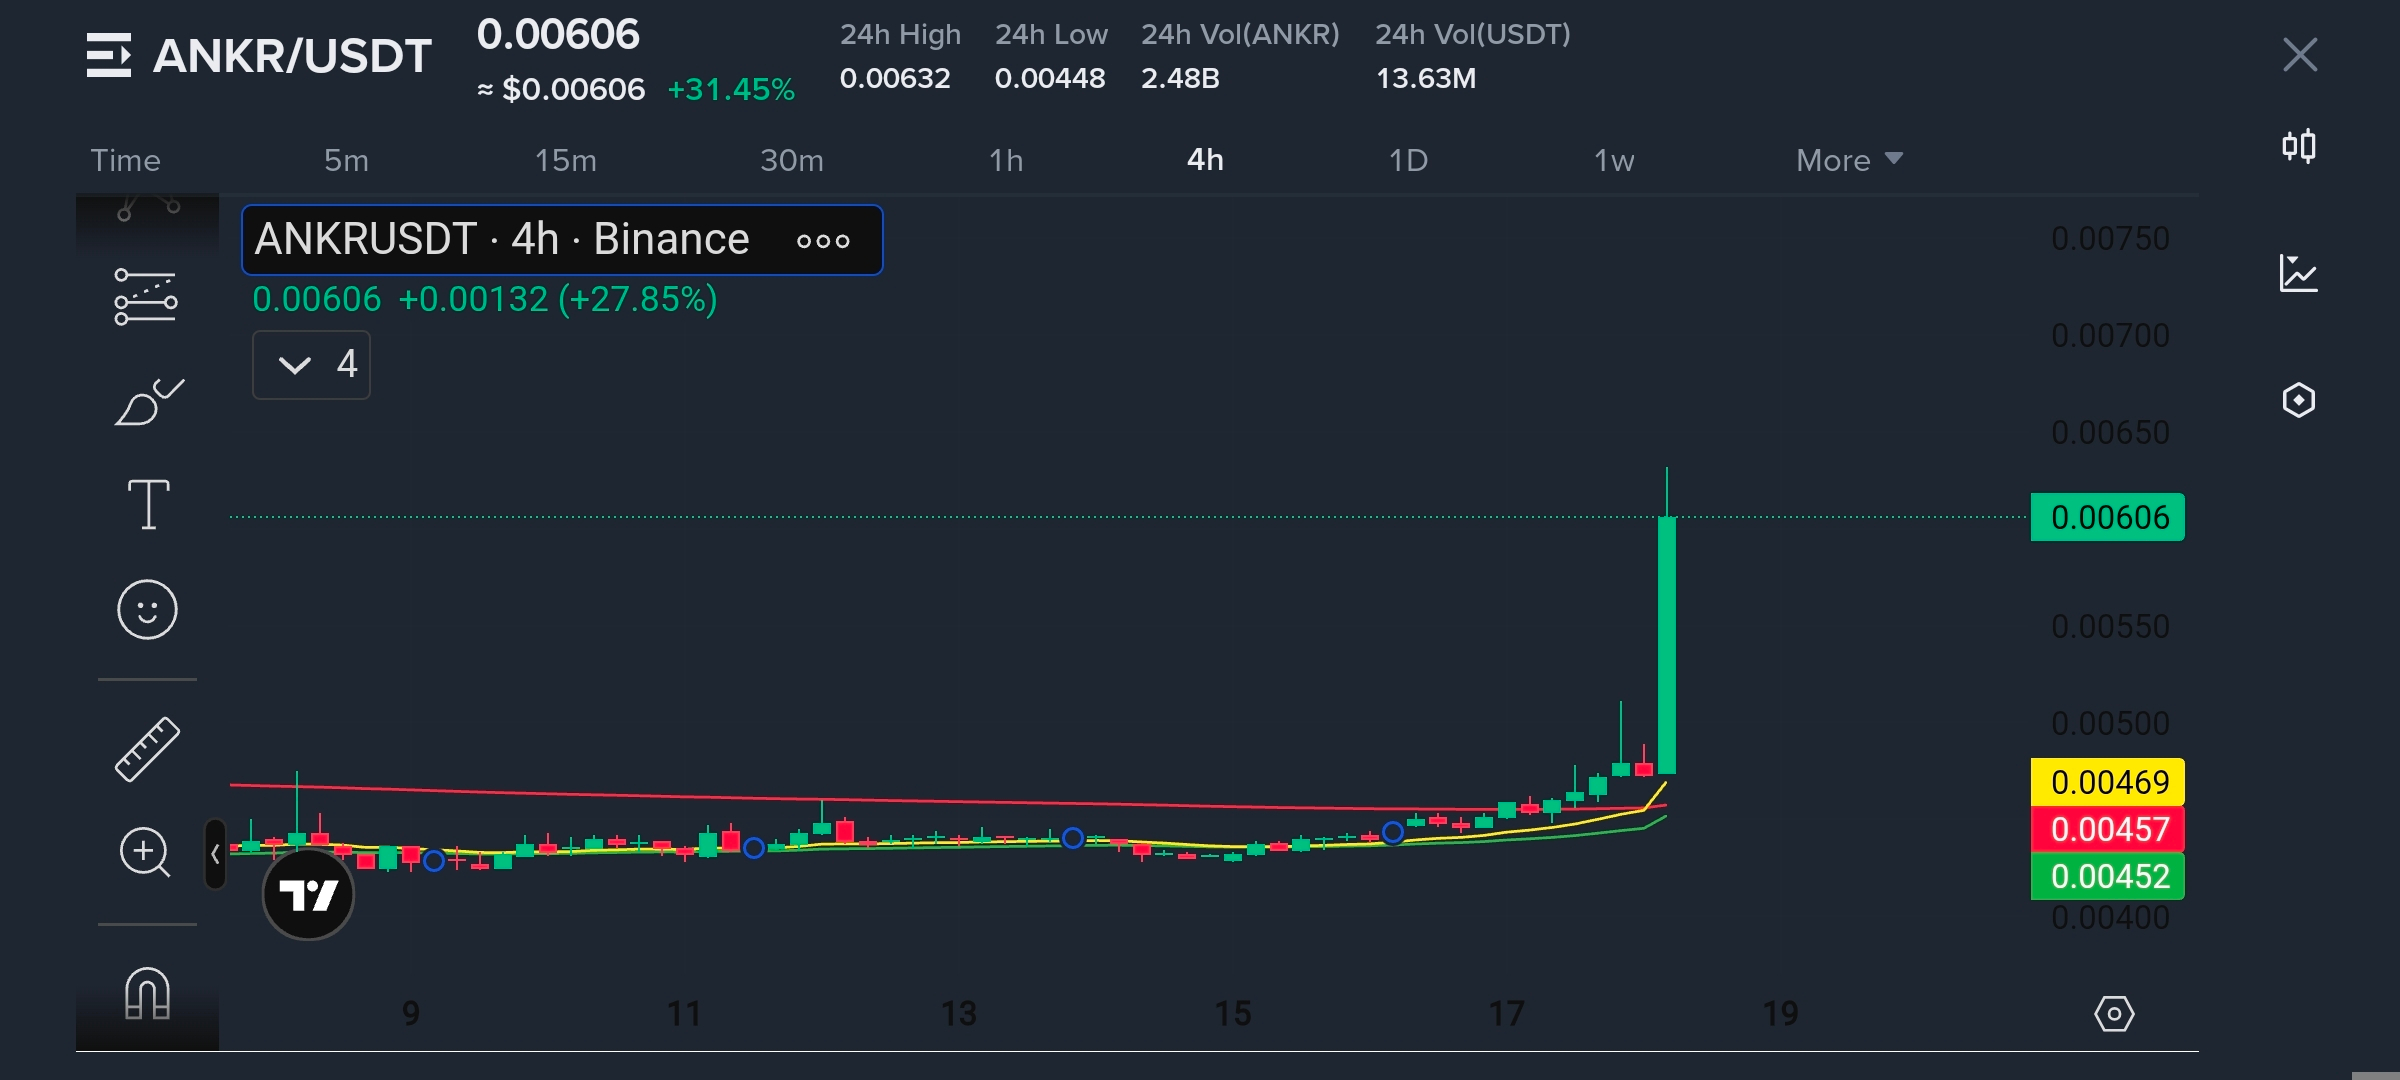Expand the More timeframes dropdown

pos(1849,160)
